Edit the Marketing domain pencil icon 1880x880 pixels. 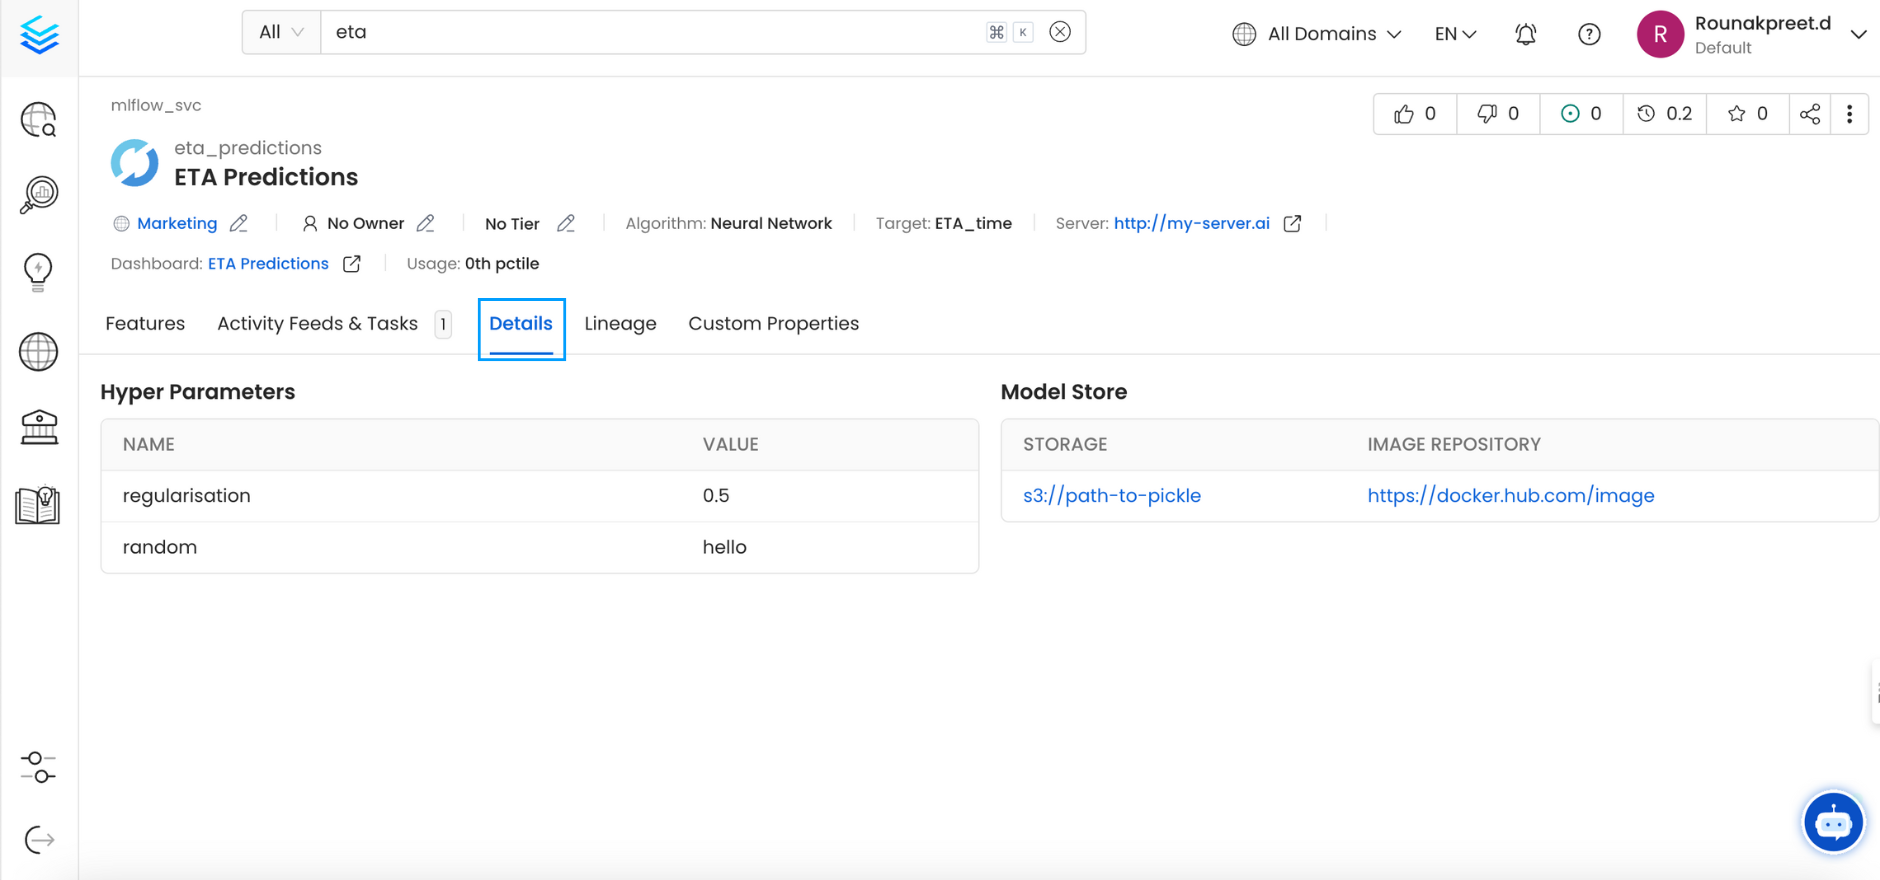[238, 223]
